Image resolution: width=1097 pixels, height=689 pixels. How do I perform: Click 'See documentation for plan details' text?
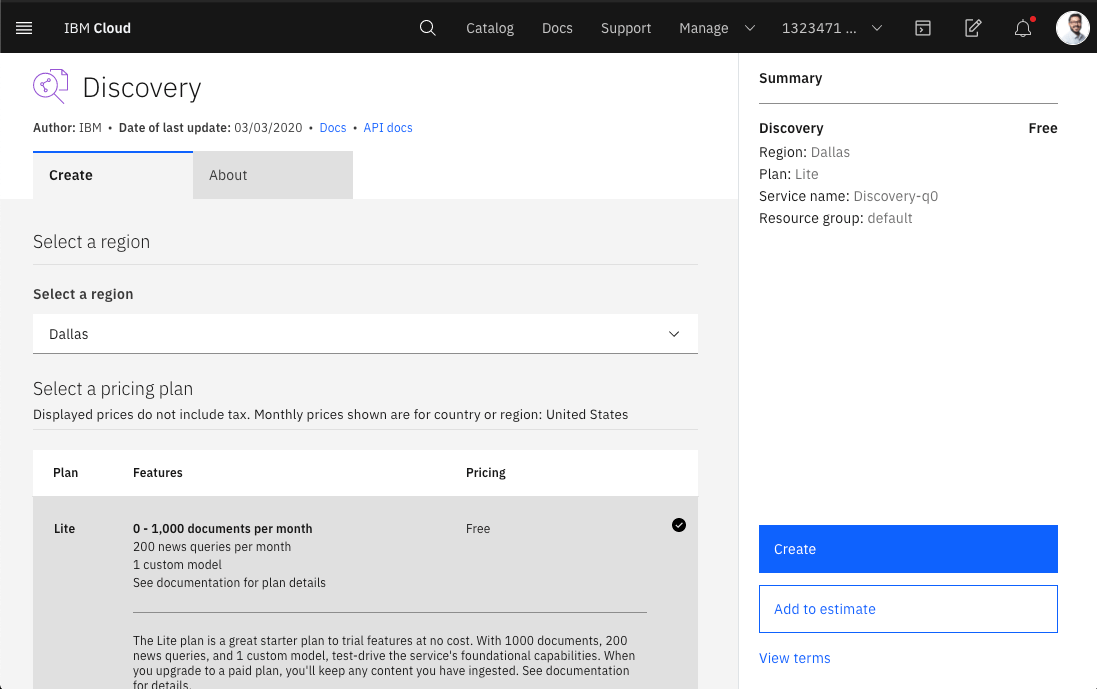click(x=229, y=583)
